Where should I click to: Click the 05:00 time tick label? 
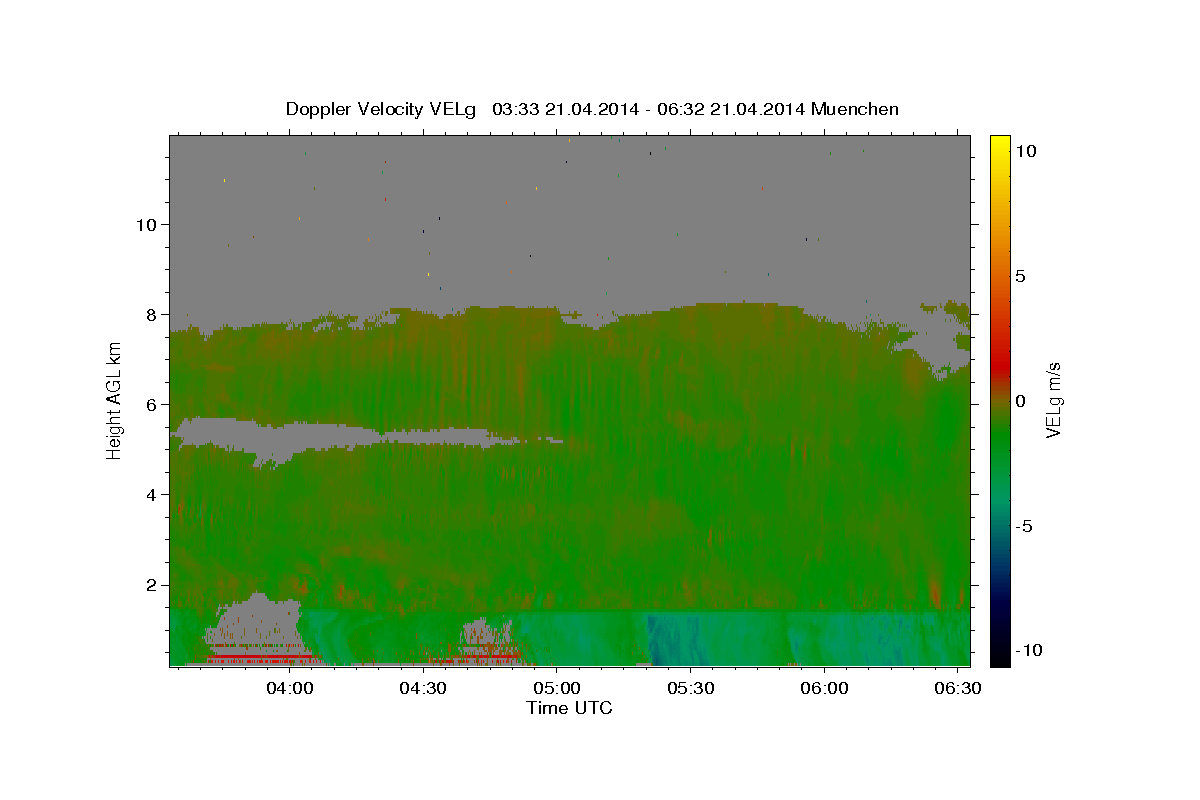tap(557, 689)
